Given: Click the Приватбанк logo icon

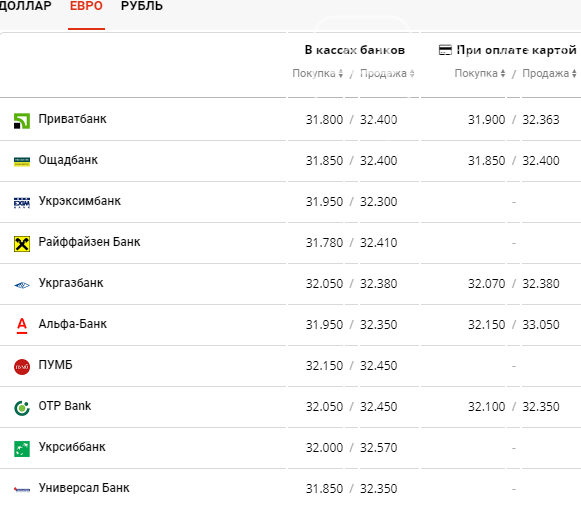Looking at the screenshot, I should [x=22, y=121].
